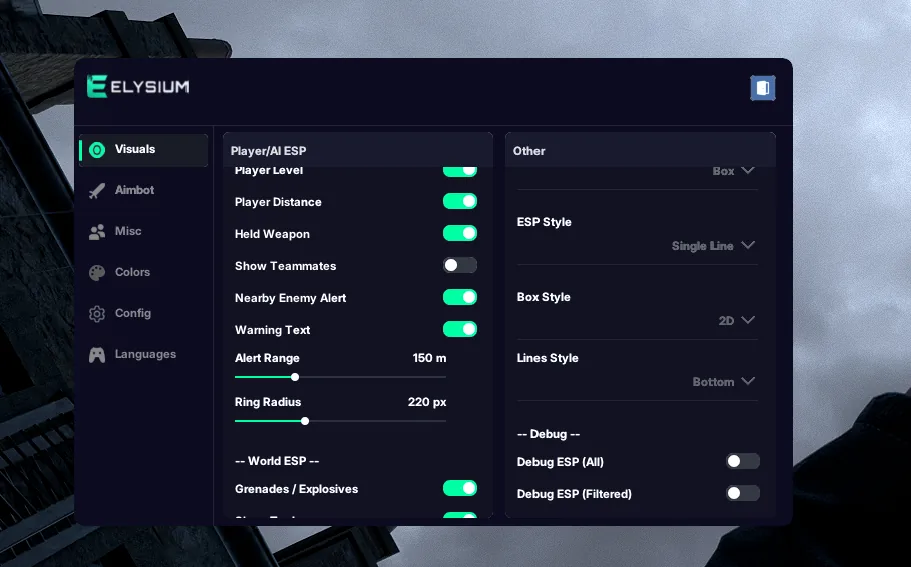
Task: Click the Ring Radius slider handle
Action: pyautogui.click(x=305, y=421)
